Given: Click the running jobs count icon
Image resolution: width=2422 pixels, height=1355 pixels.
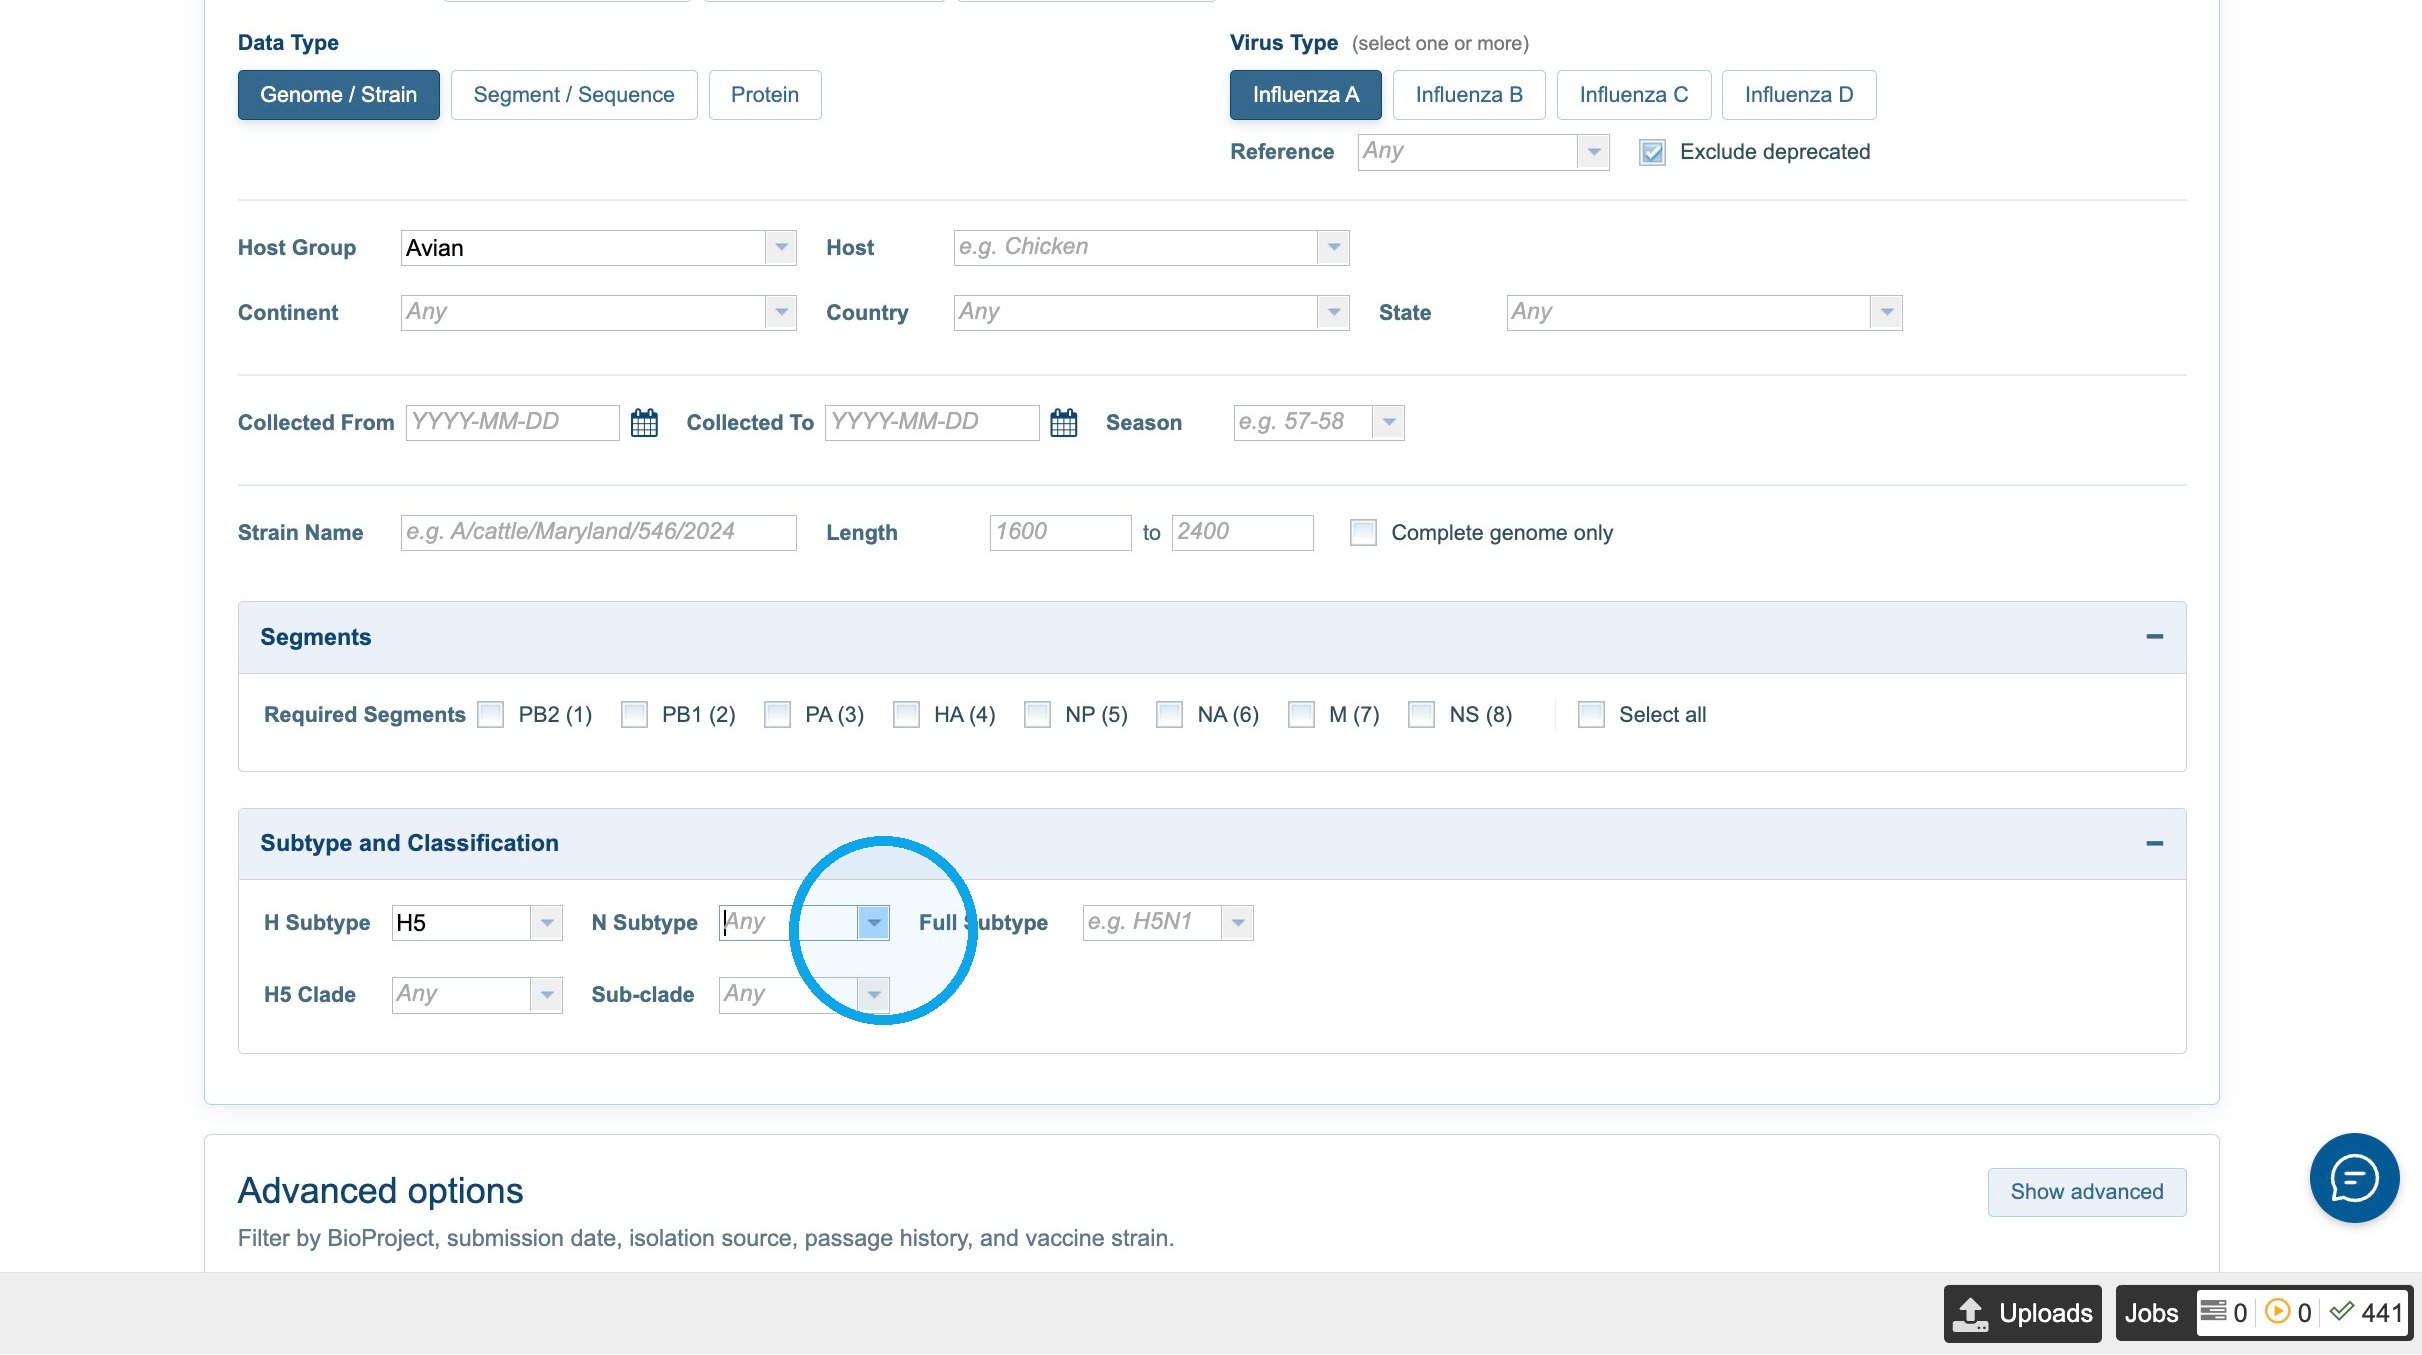Looking at the screenshot, I should click(x=2277, y=1311).
